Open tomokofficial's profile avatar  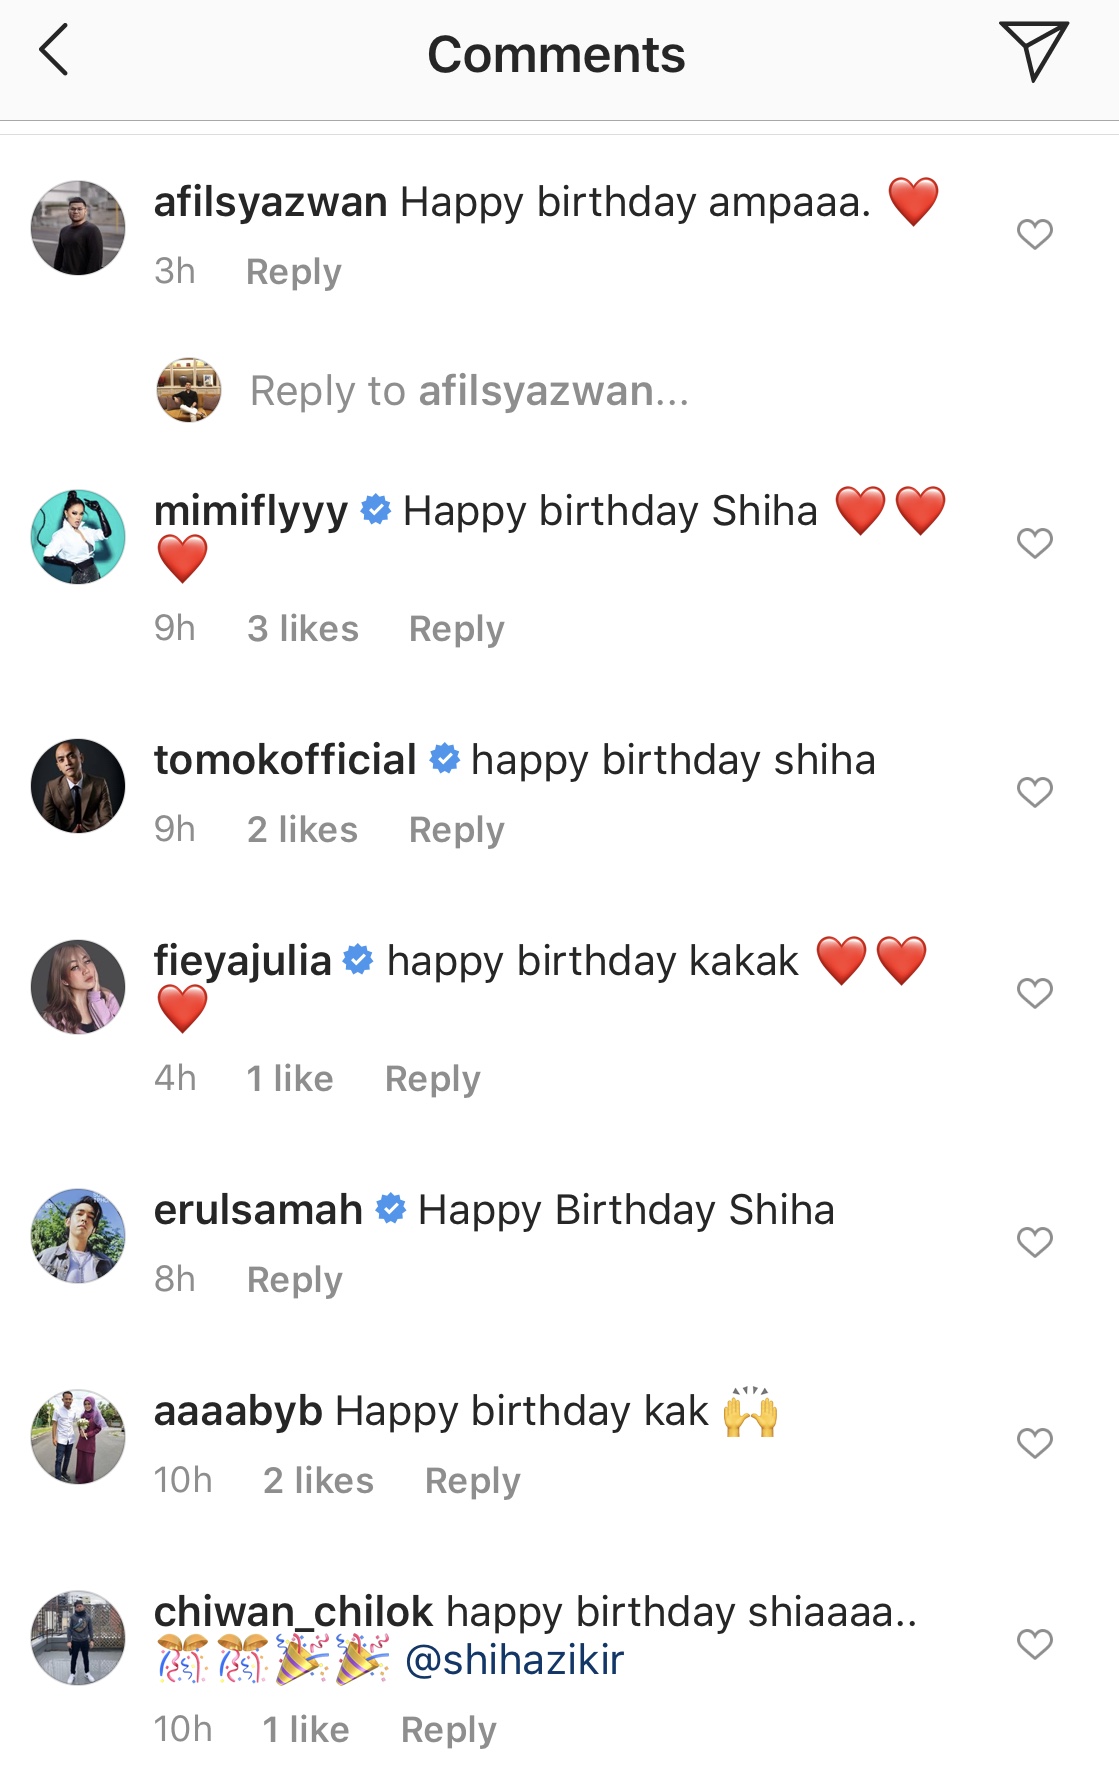click(x=78, y=786)
